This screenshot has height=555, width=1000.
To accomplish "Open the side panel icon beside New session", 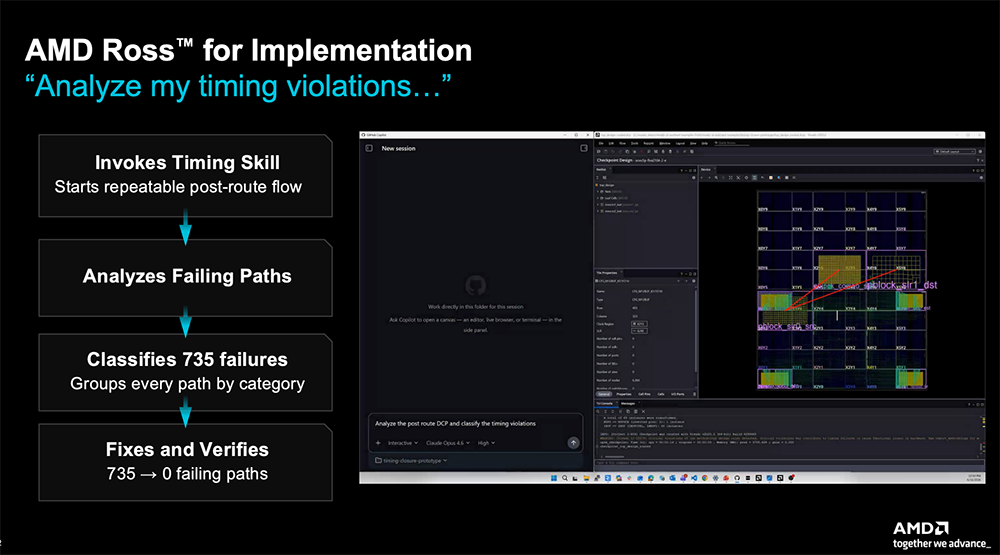I will [x=584, y=148].
